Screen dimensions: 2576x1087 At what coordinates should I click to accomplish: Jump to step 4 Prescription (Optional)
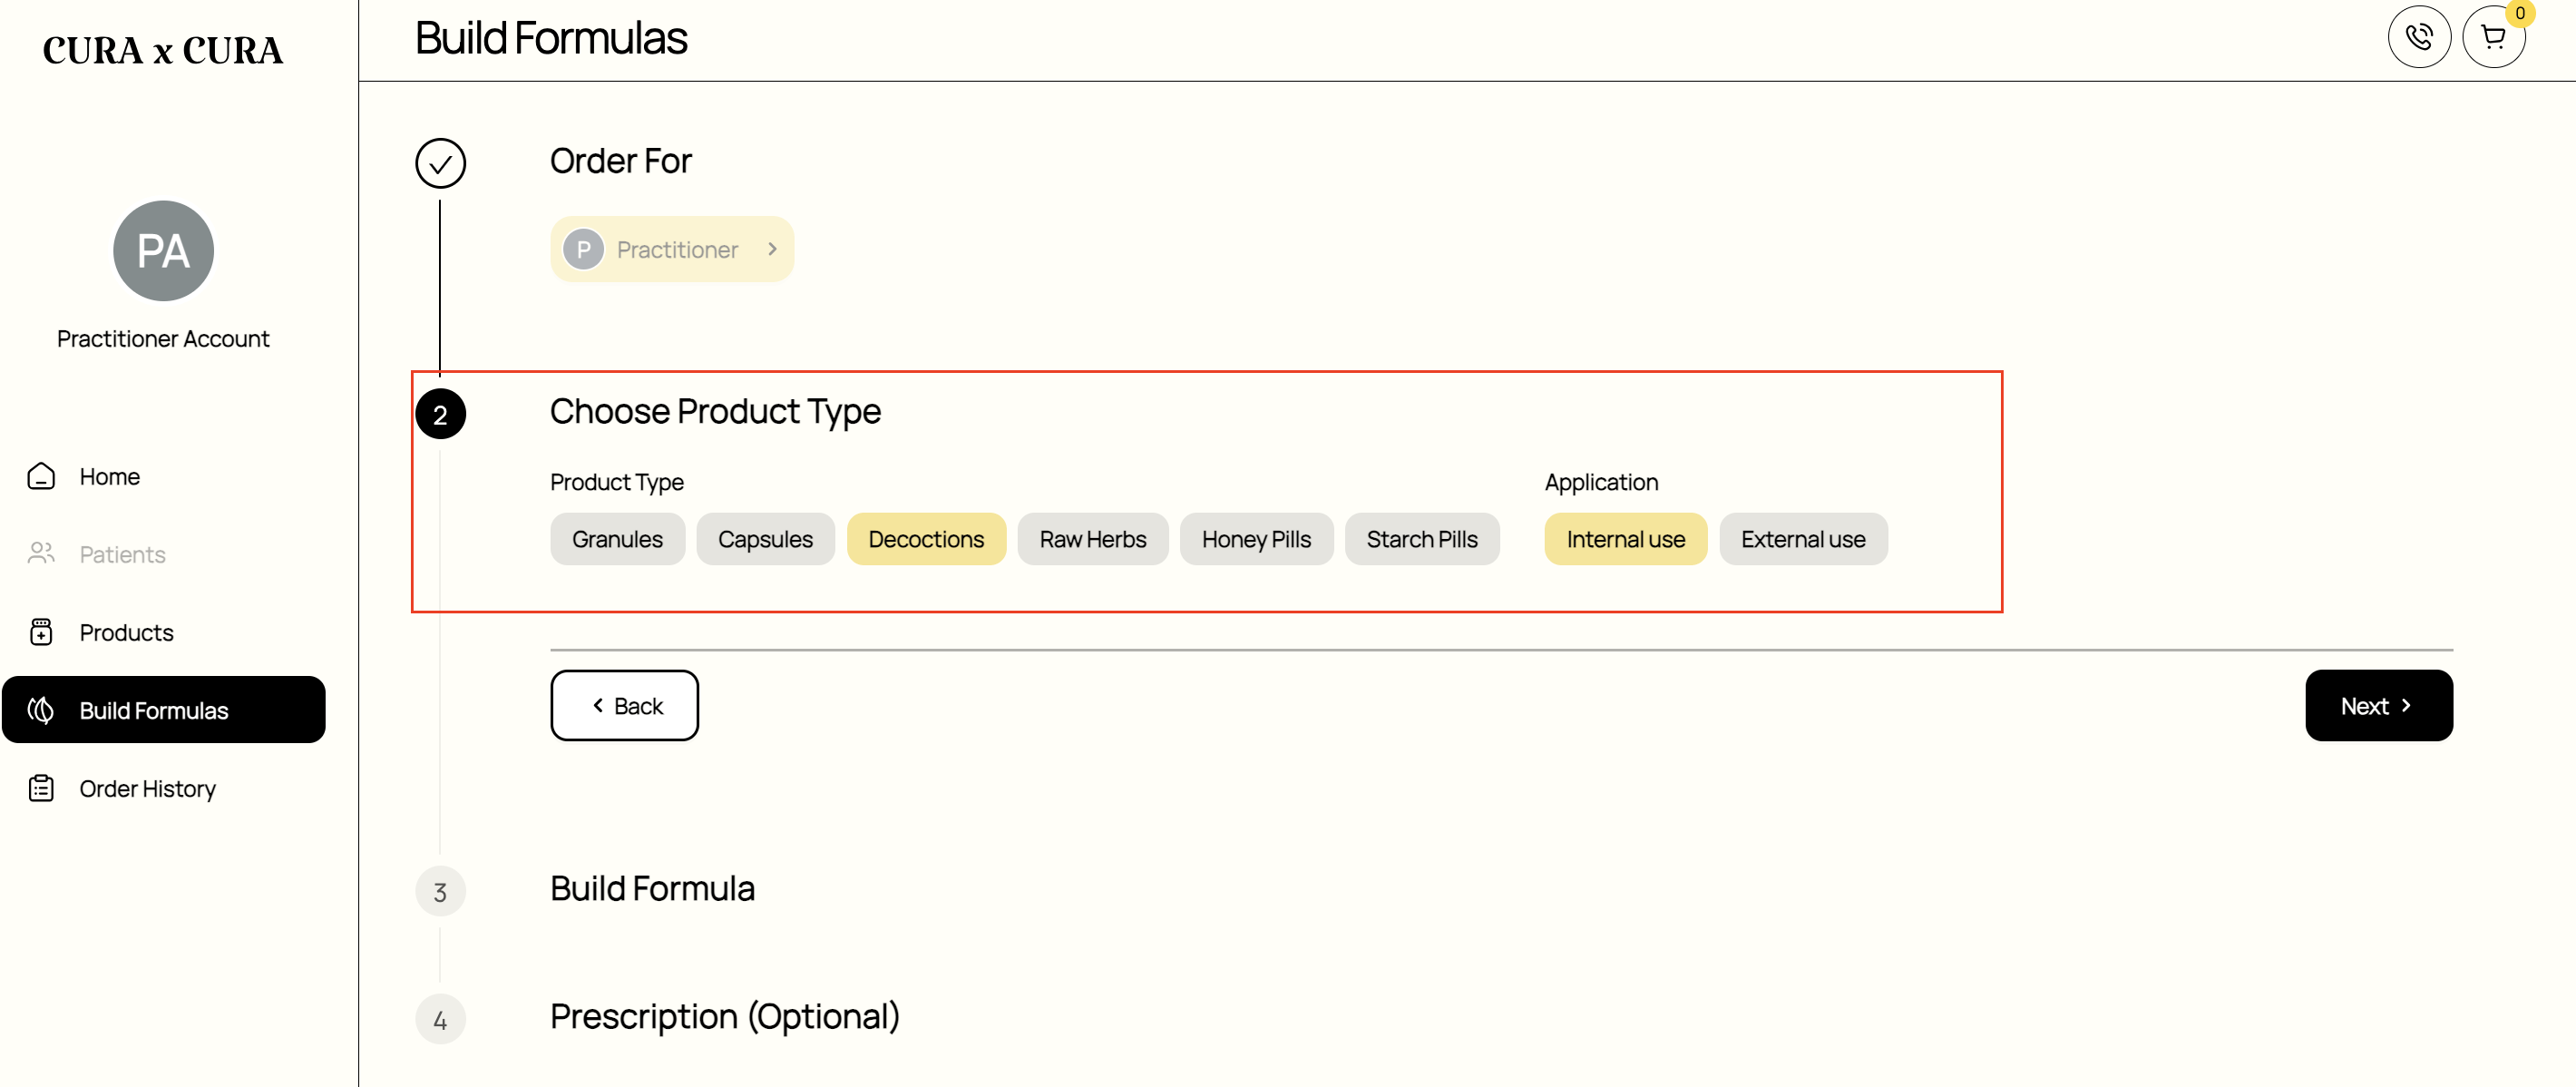[440, 1019]
